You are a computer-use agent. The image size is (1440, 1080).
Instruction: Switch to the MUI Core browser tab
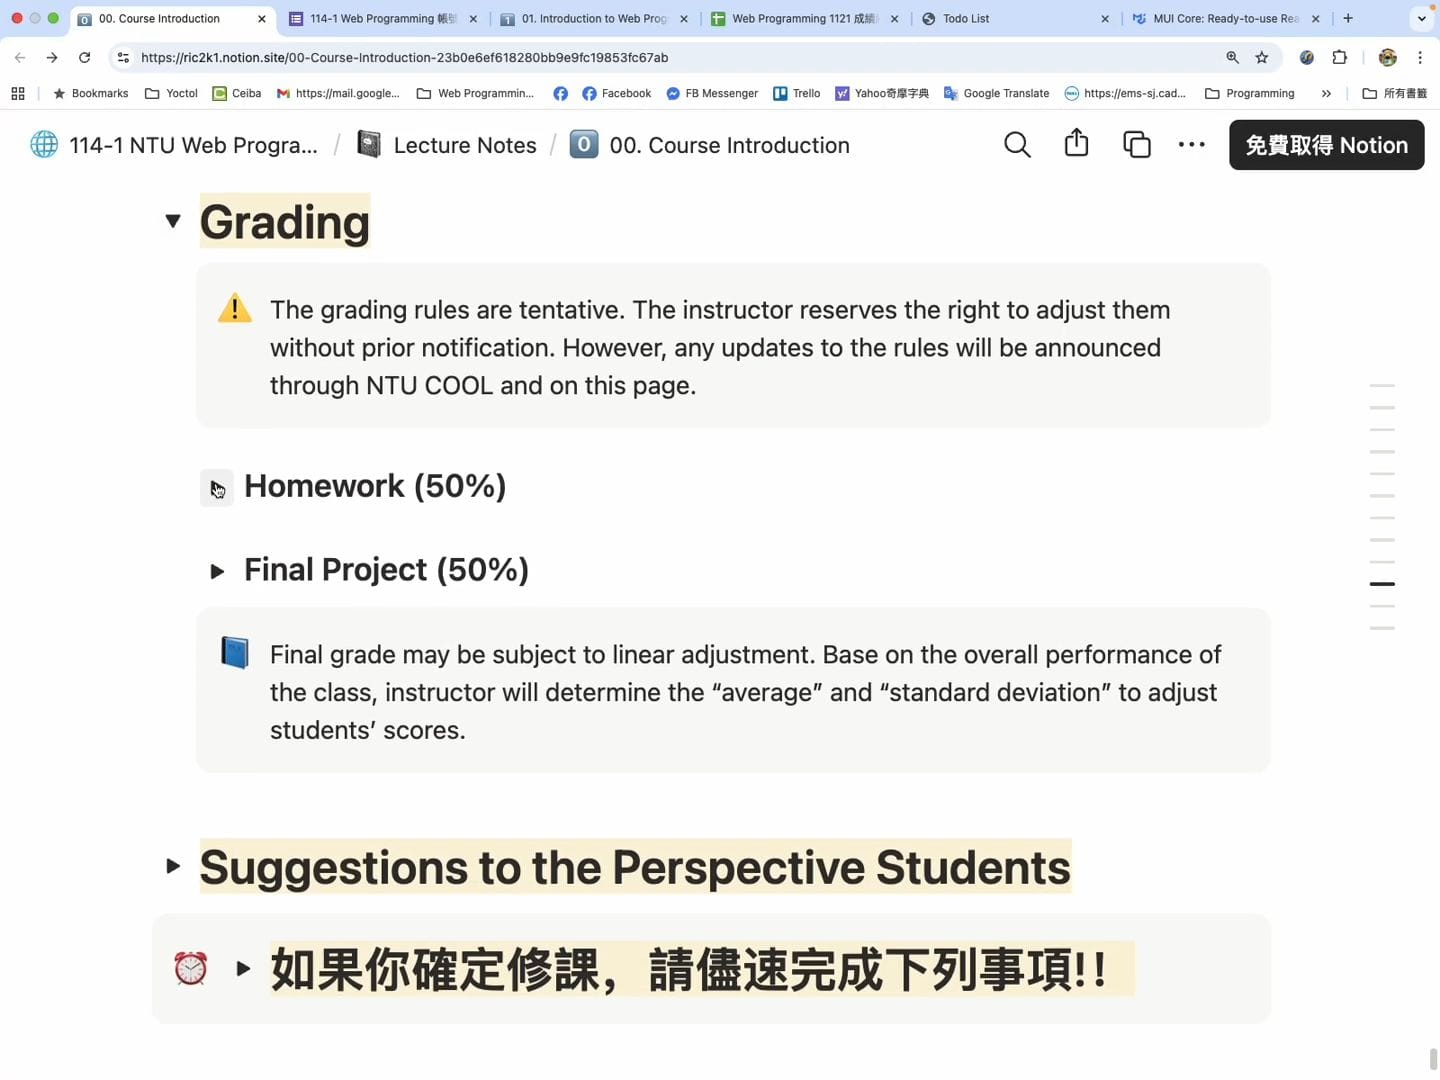pos(1222,19)
